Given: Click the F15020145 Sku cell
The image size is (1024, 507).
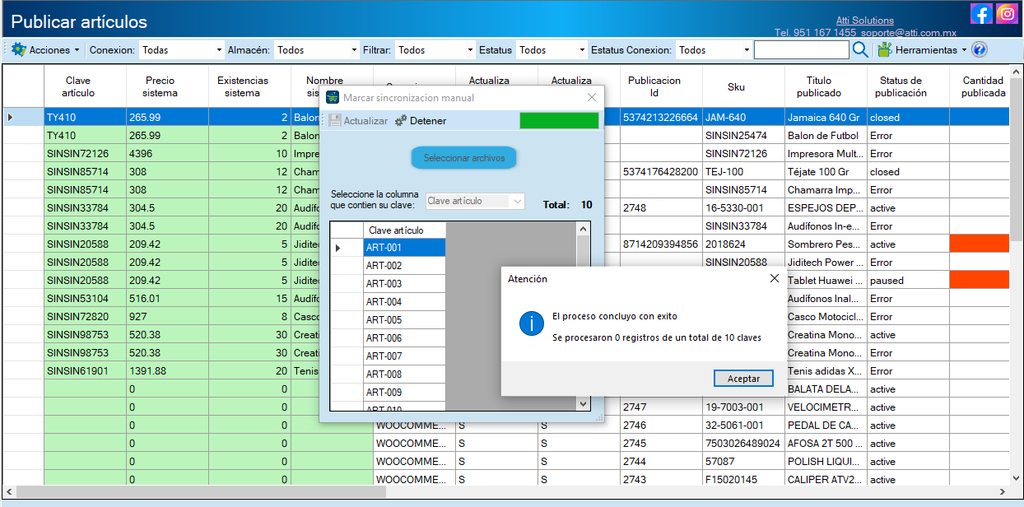Looking at the screenshot, I should point(744,480).
